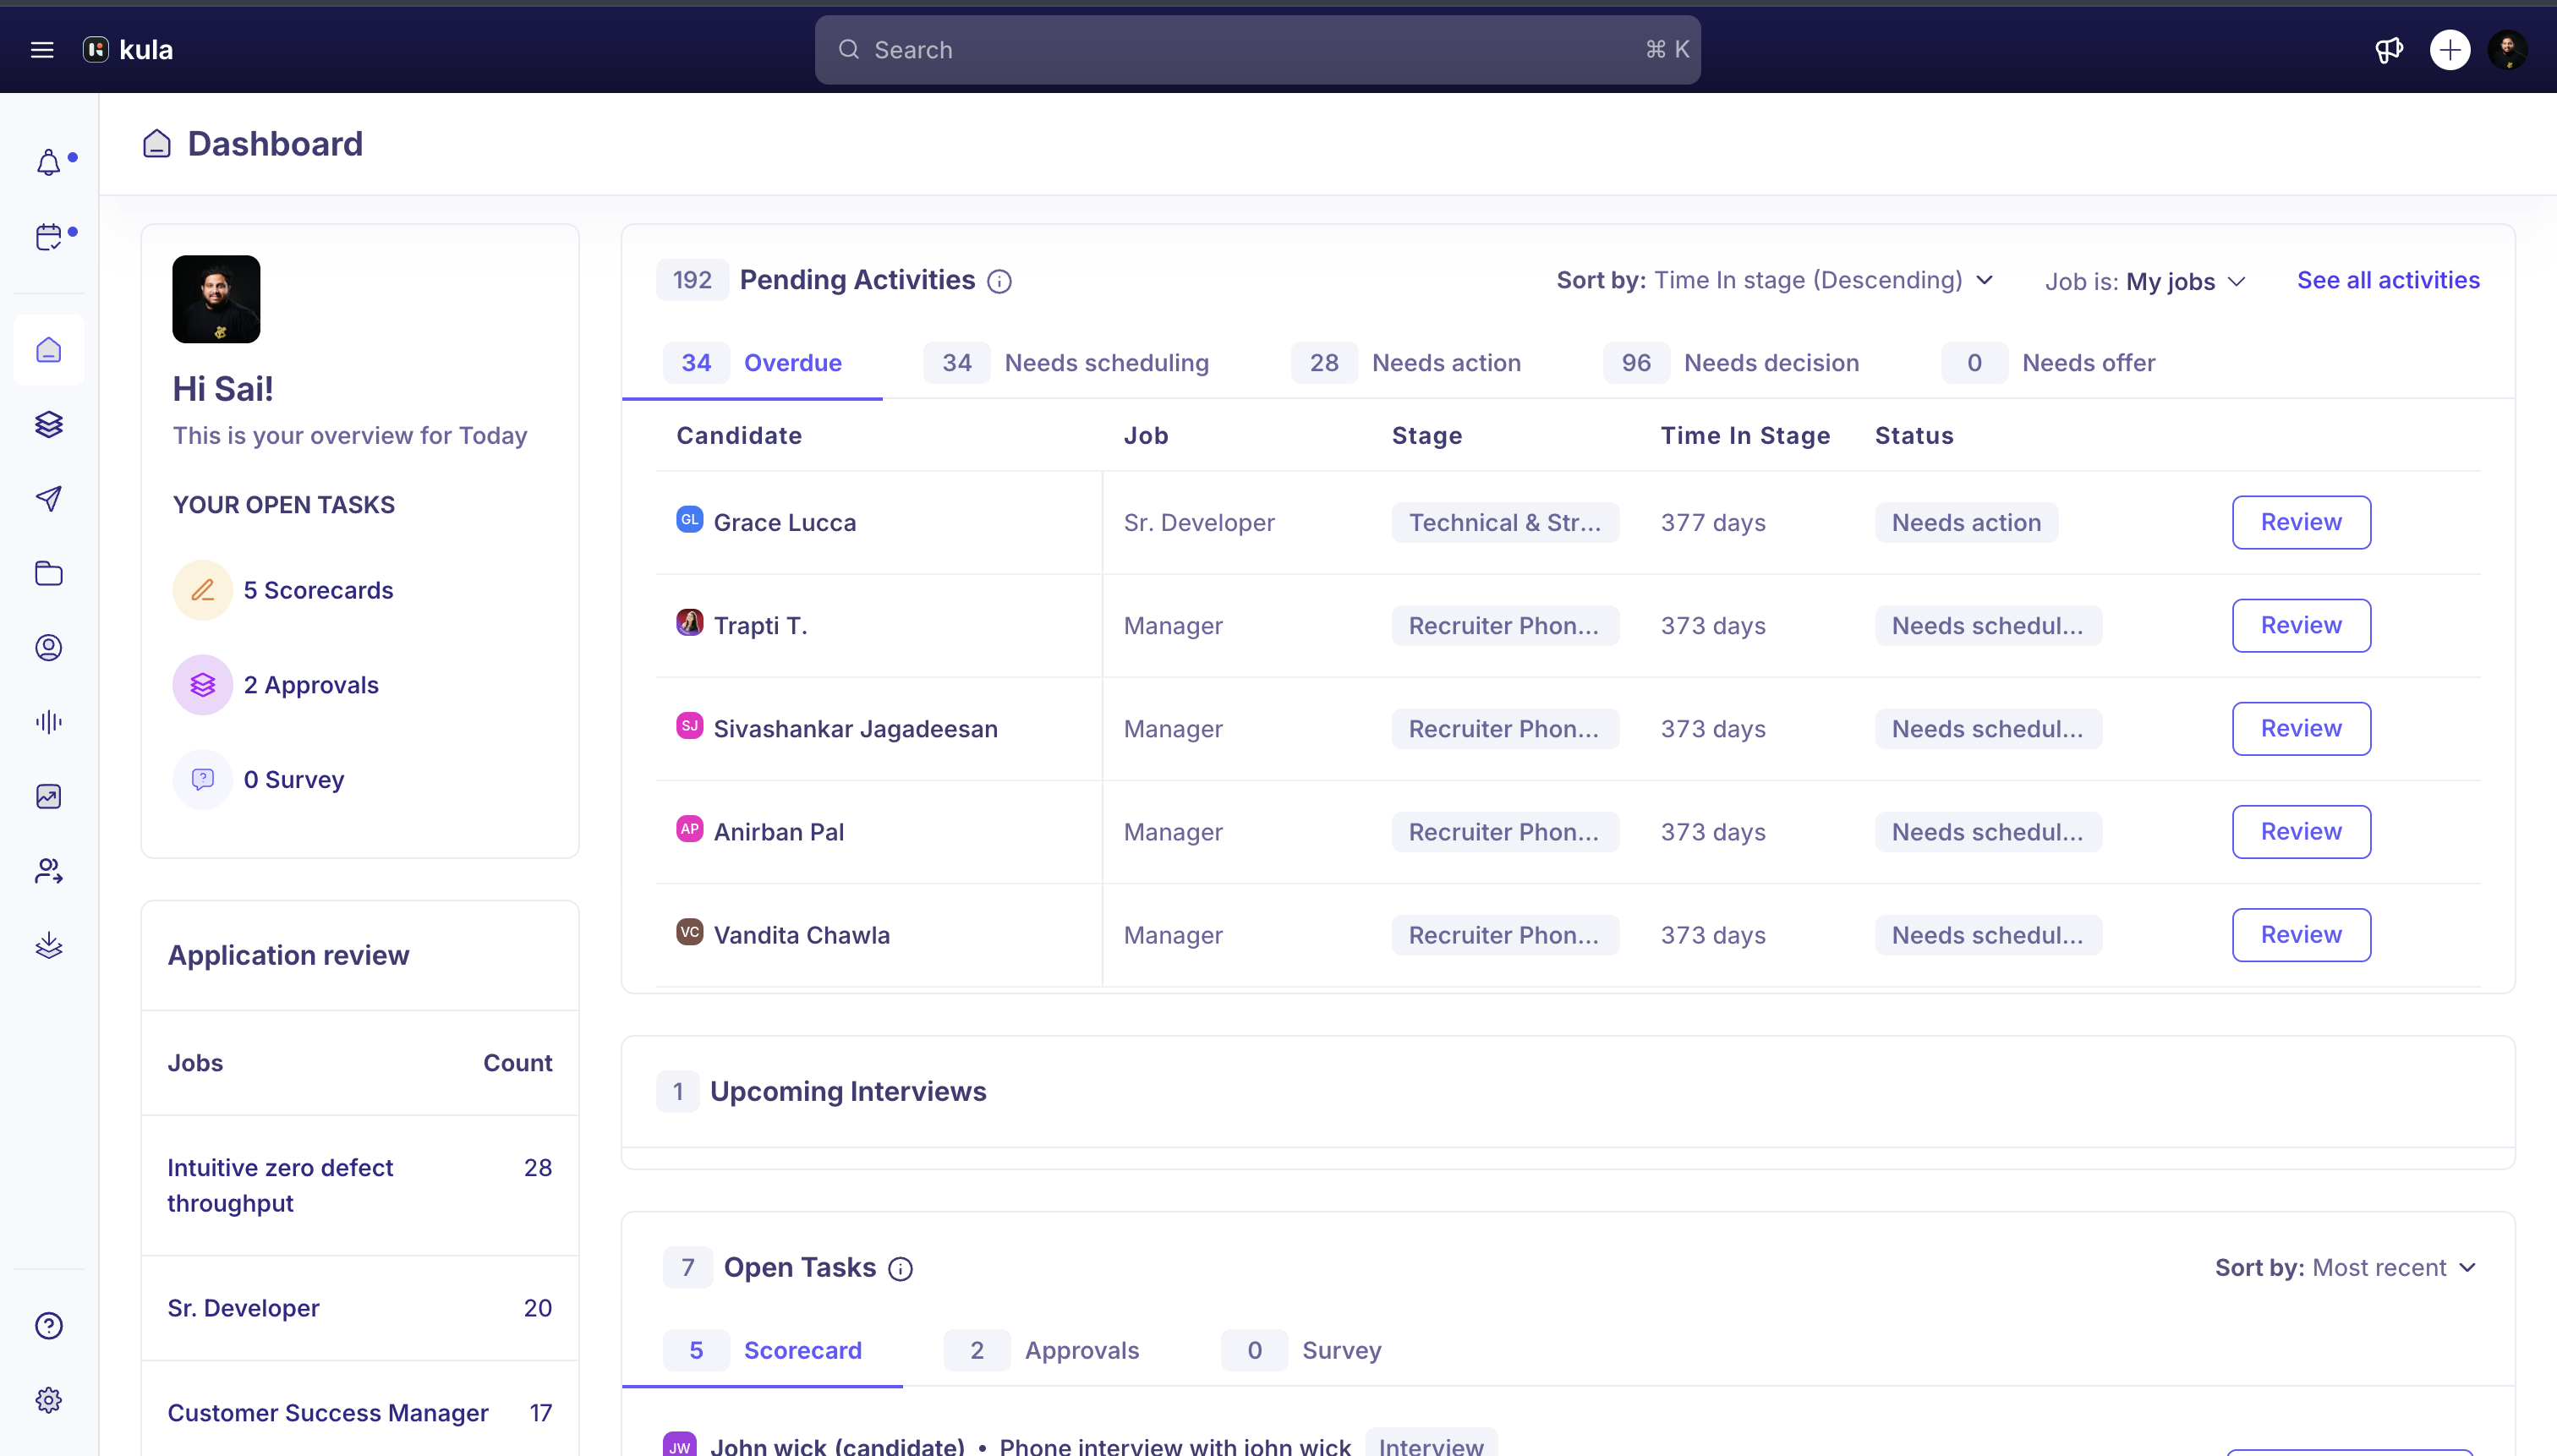
Task: Click Review for Grace Lucca
Action: click(x=2300, y=522)
